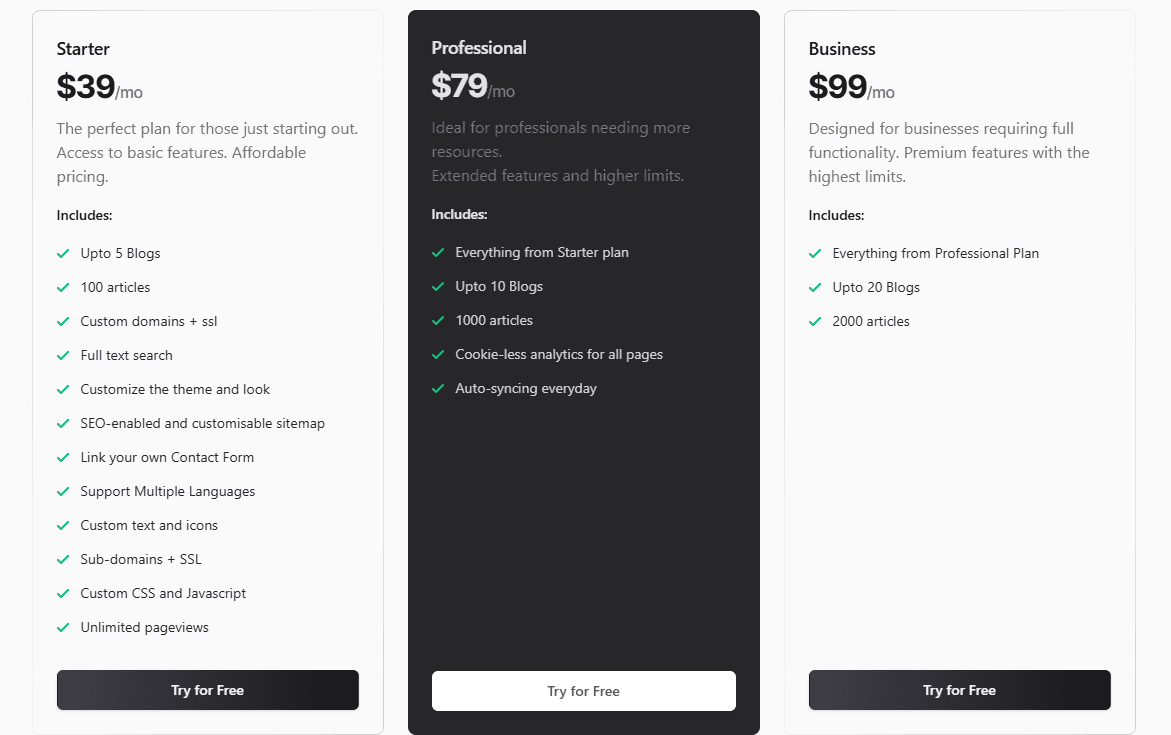This screenshot has width=1171, height=735.
Task: Click the $39/mo price label
Action: coord(99,87)
